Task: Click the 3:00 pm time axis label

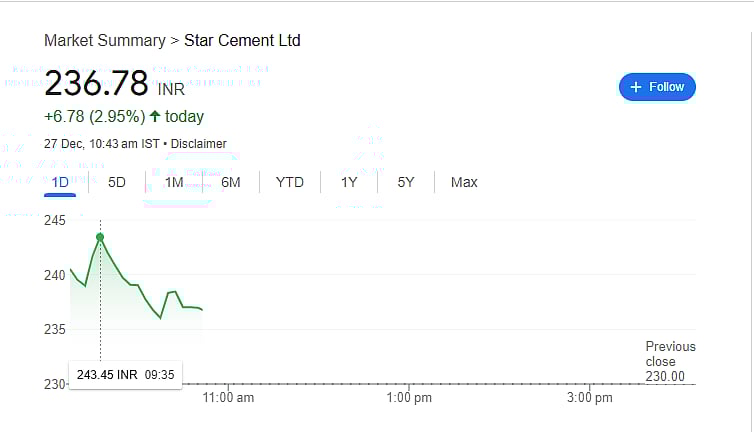Action: point(589,398)
